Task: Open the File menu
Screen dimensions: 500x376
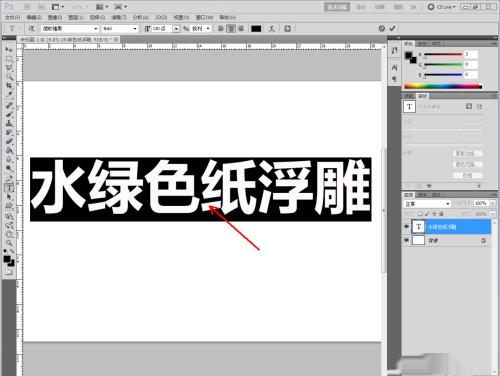Action: coord(12,17)
